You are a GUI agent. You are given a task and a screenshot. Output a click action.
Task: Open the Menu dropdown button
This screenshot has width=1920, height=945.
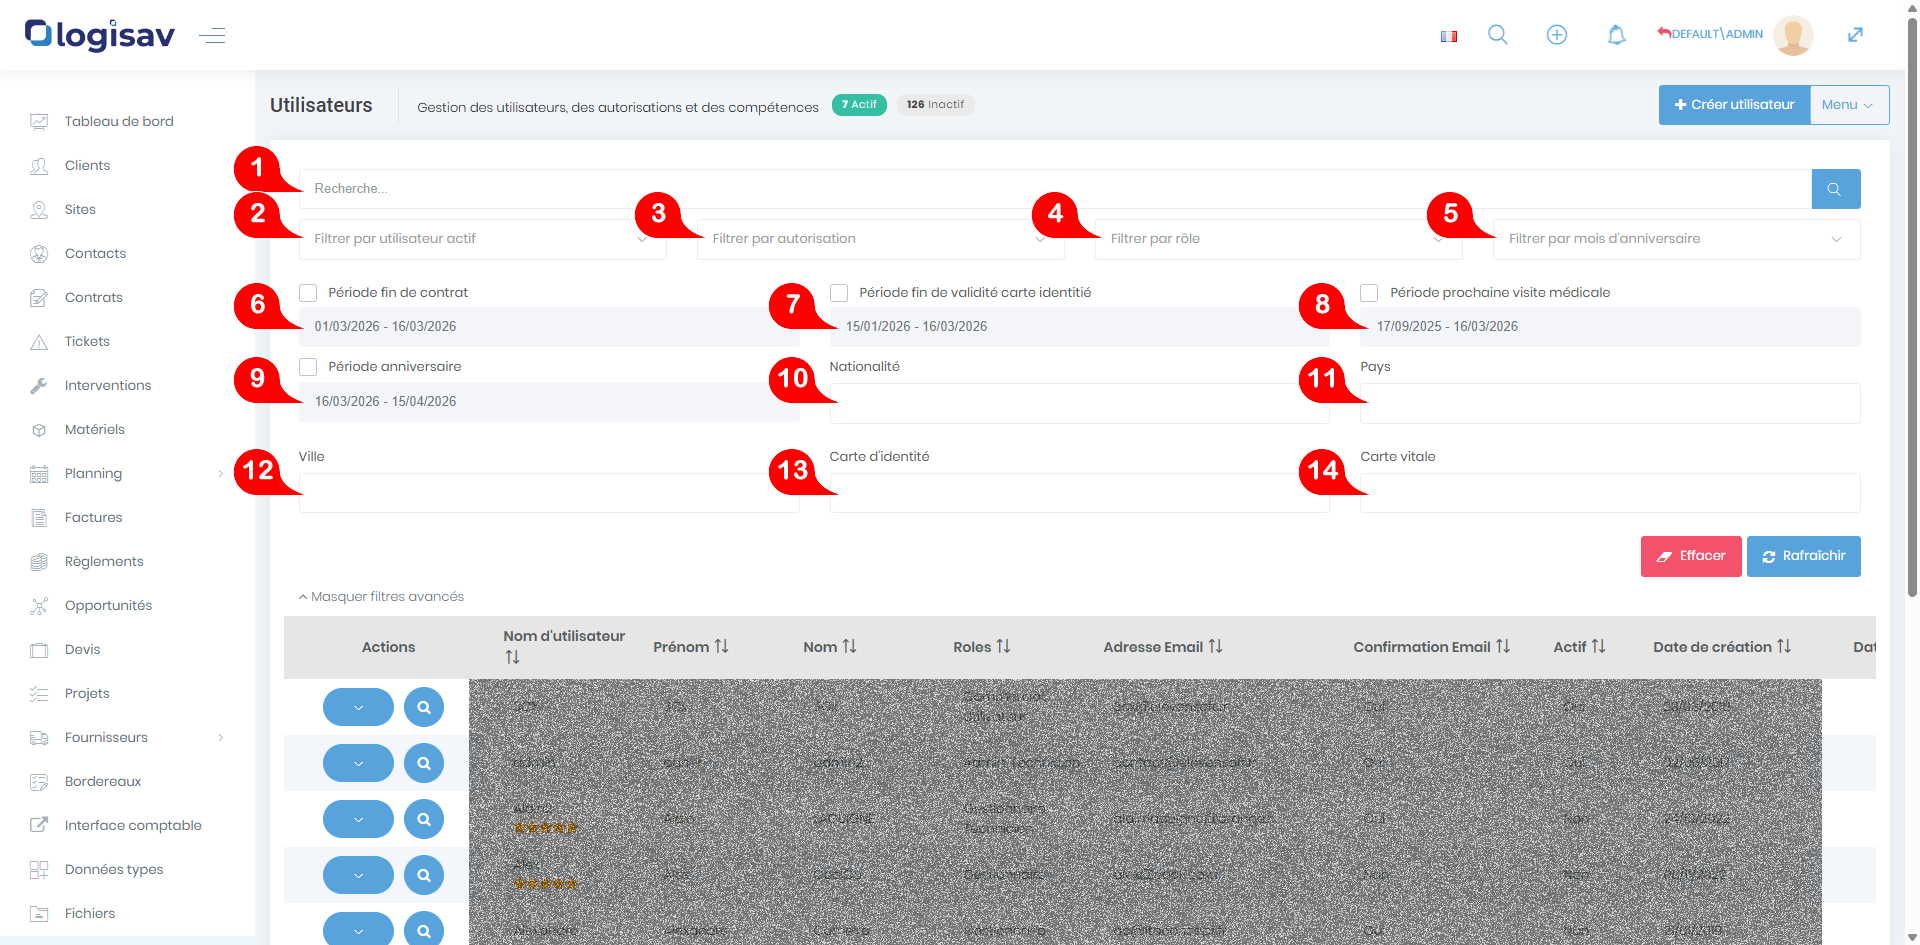[1848, 105]
